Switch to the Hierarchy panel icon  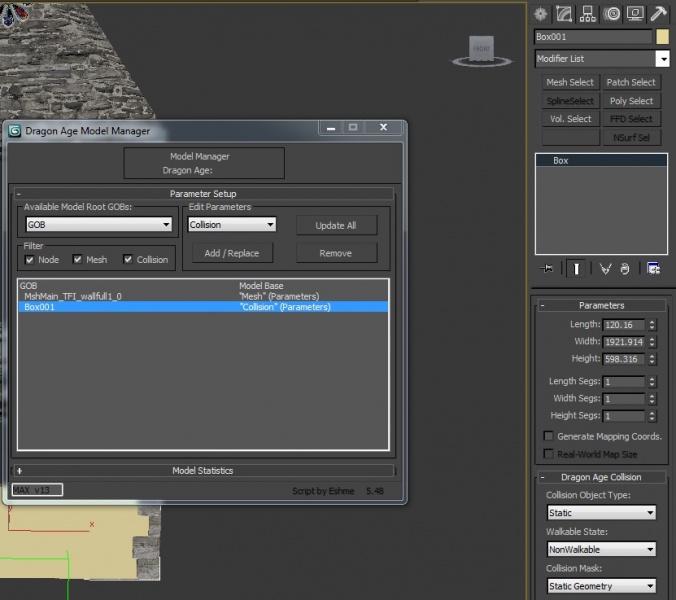click(588, 13)
